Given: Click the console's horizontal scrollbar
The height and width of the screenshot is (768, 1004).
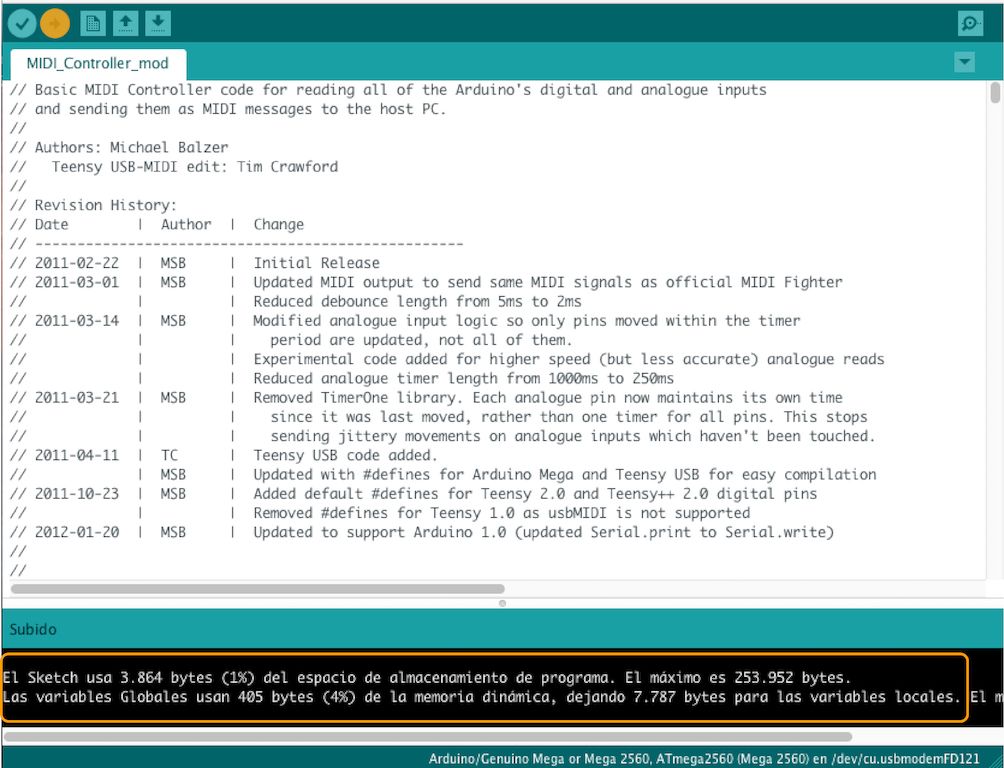Looking at the screenshot, I should pos(428,737).
